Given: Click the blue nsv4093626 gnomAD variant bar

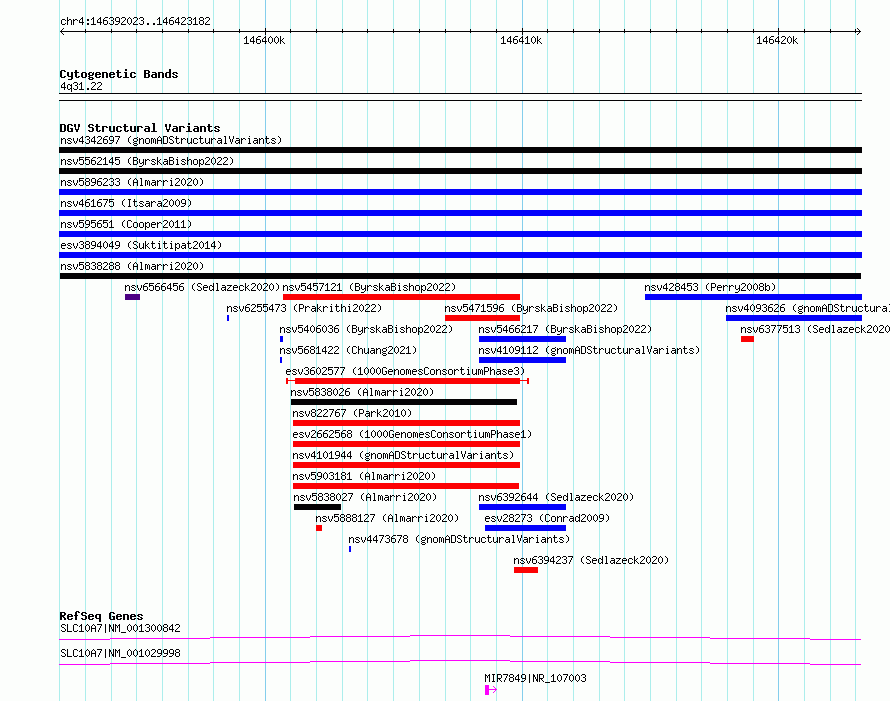Looking at the screenshot, I should (x=794, y=318).
